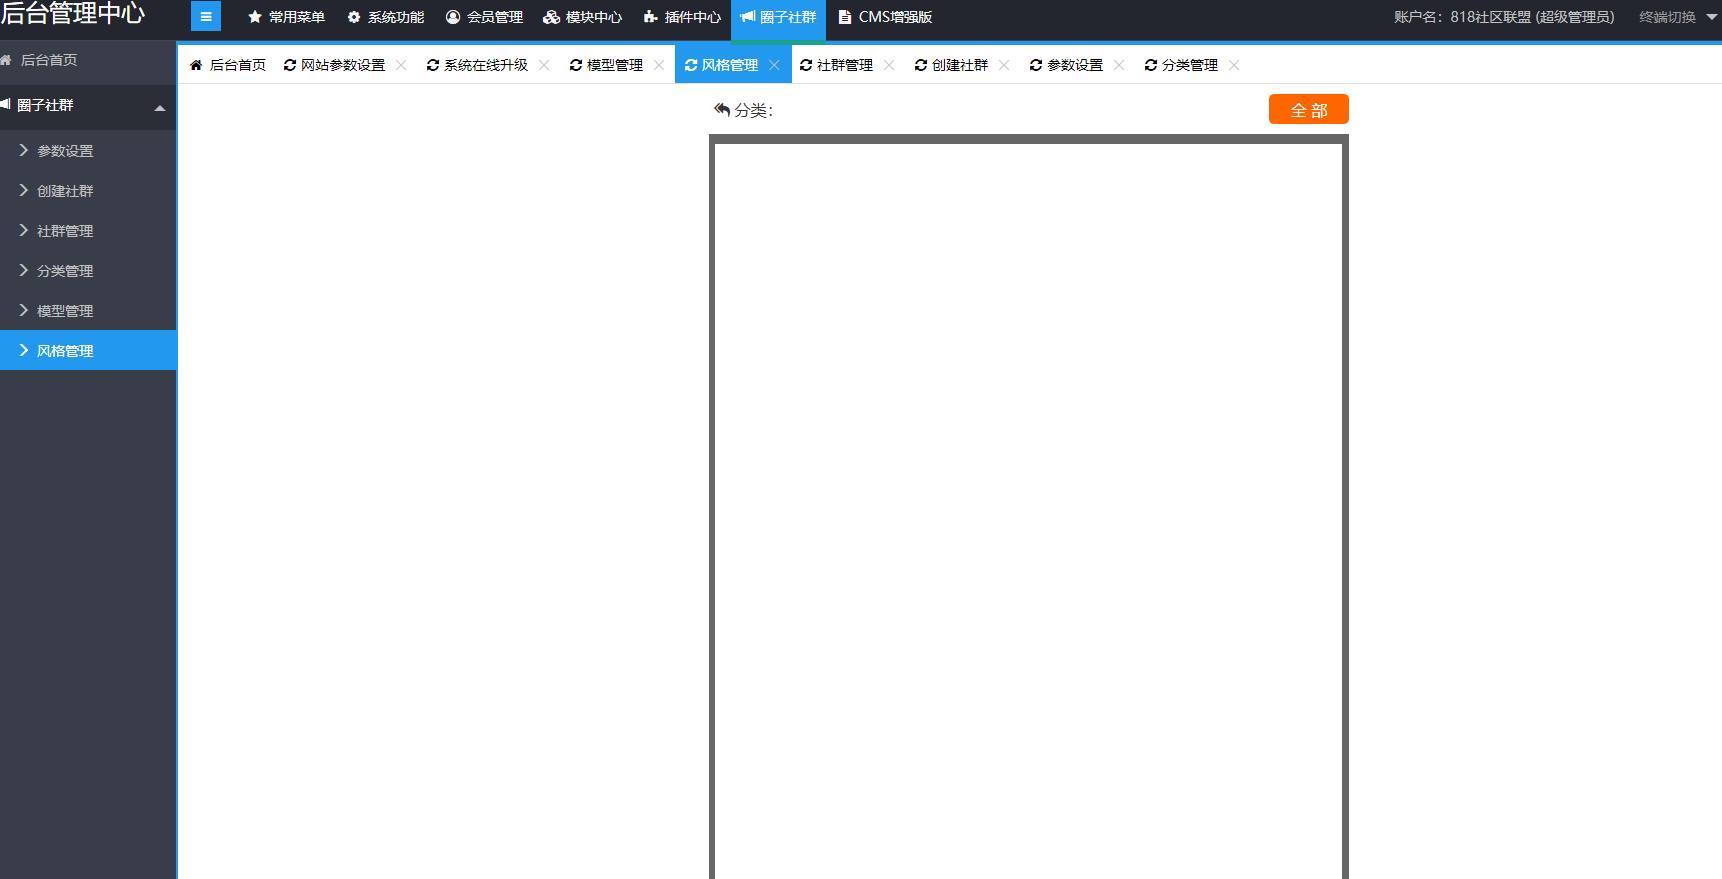Close the 风格管理 tab

coord(774,65)
